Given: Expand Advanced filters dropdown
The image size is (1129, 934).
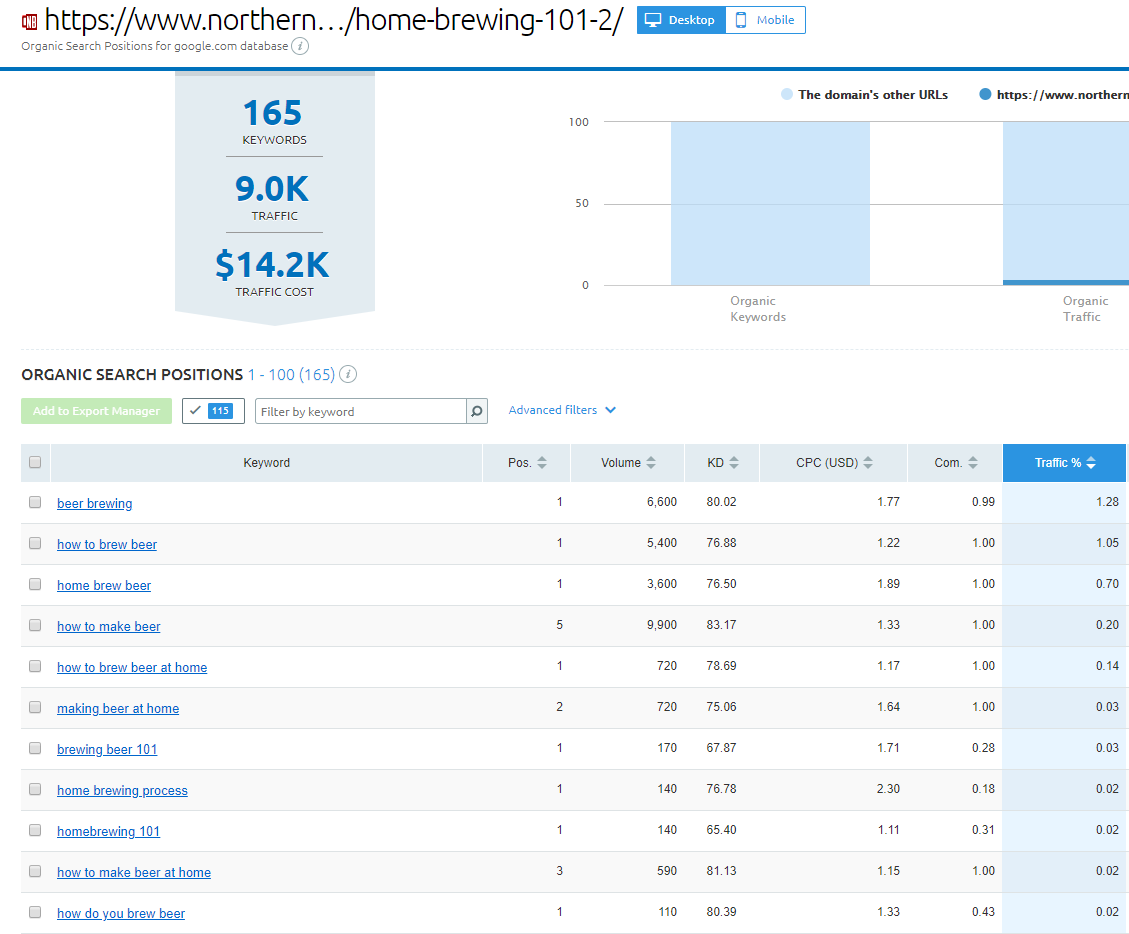Looking at the screenshot, I should point(562,410).
